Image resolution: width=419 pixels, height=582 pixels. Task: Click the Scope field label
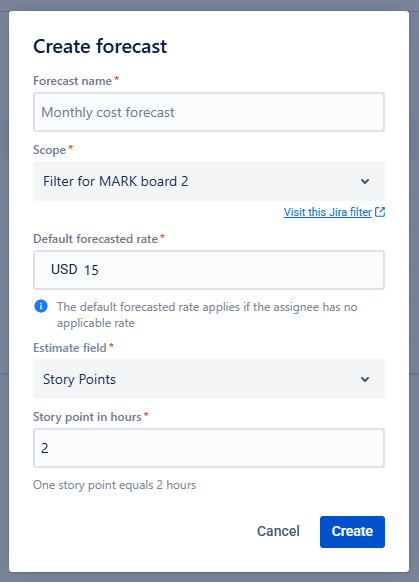(x=49, y=150)
